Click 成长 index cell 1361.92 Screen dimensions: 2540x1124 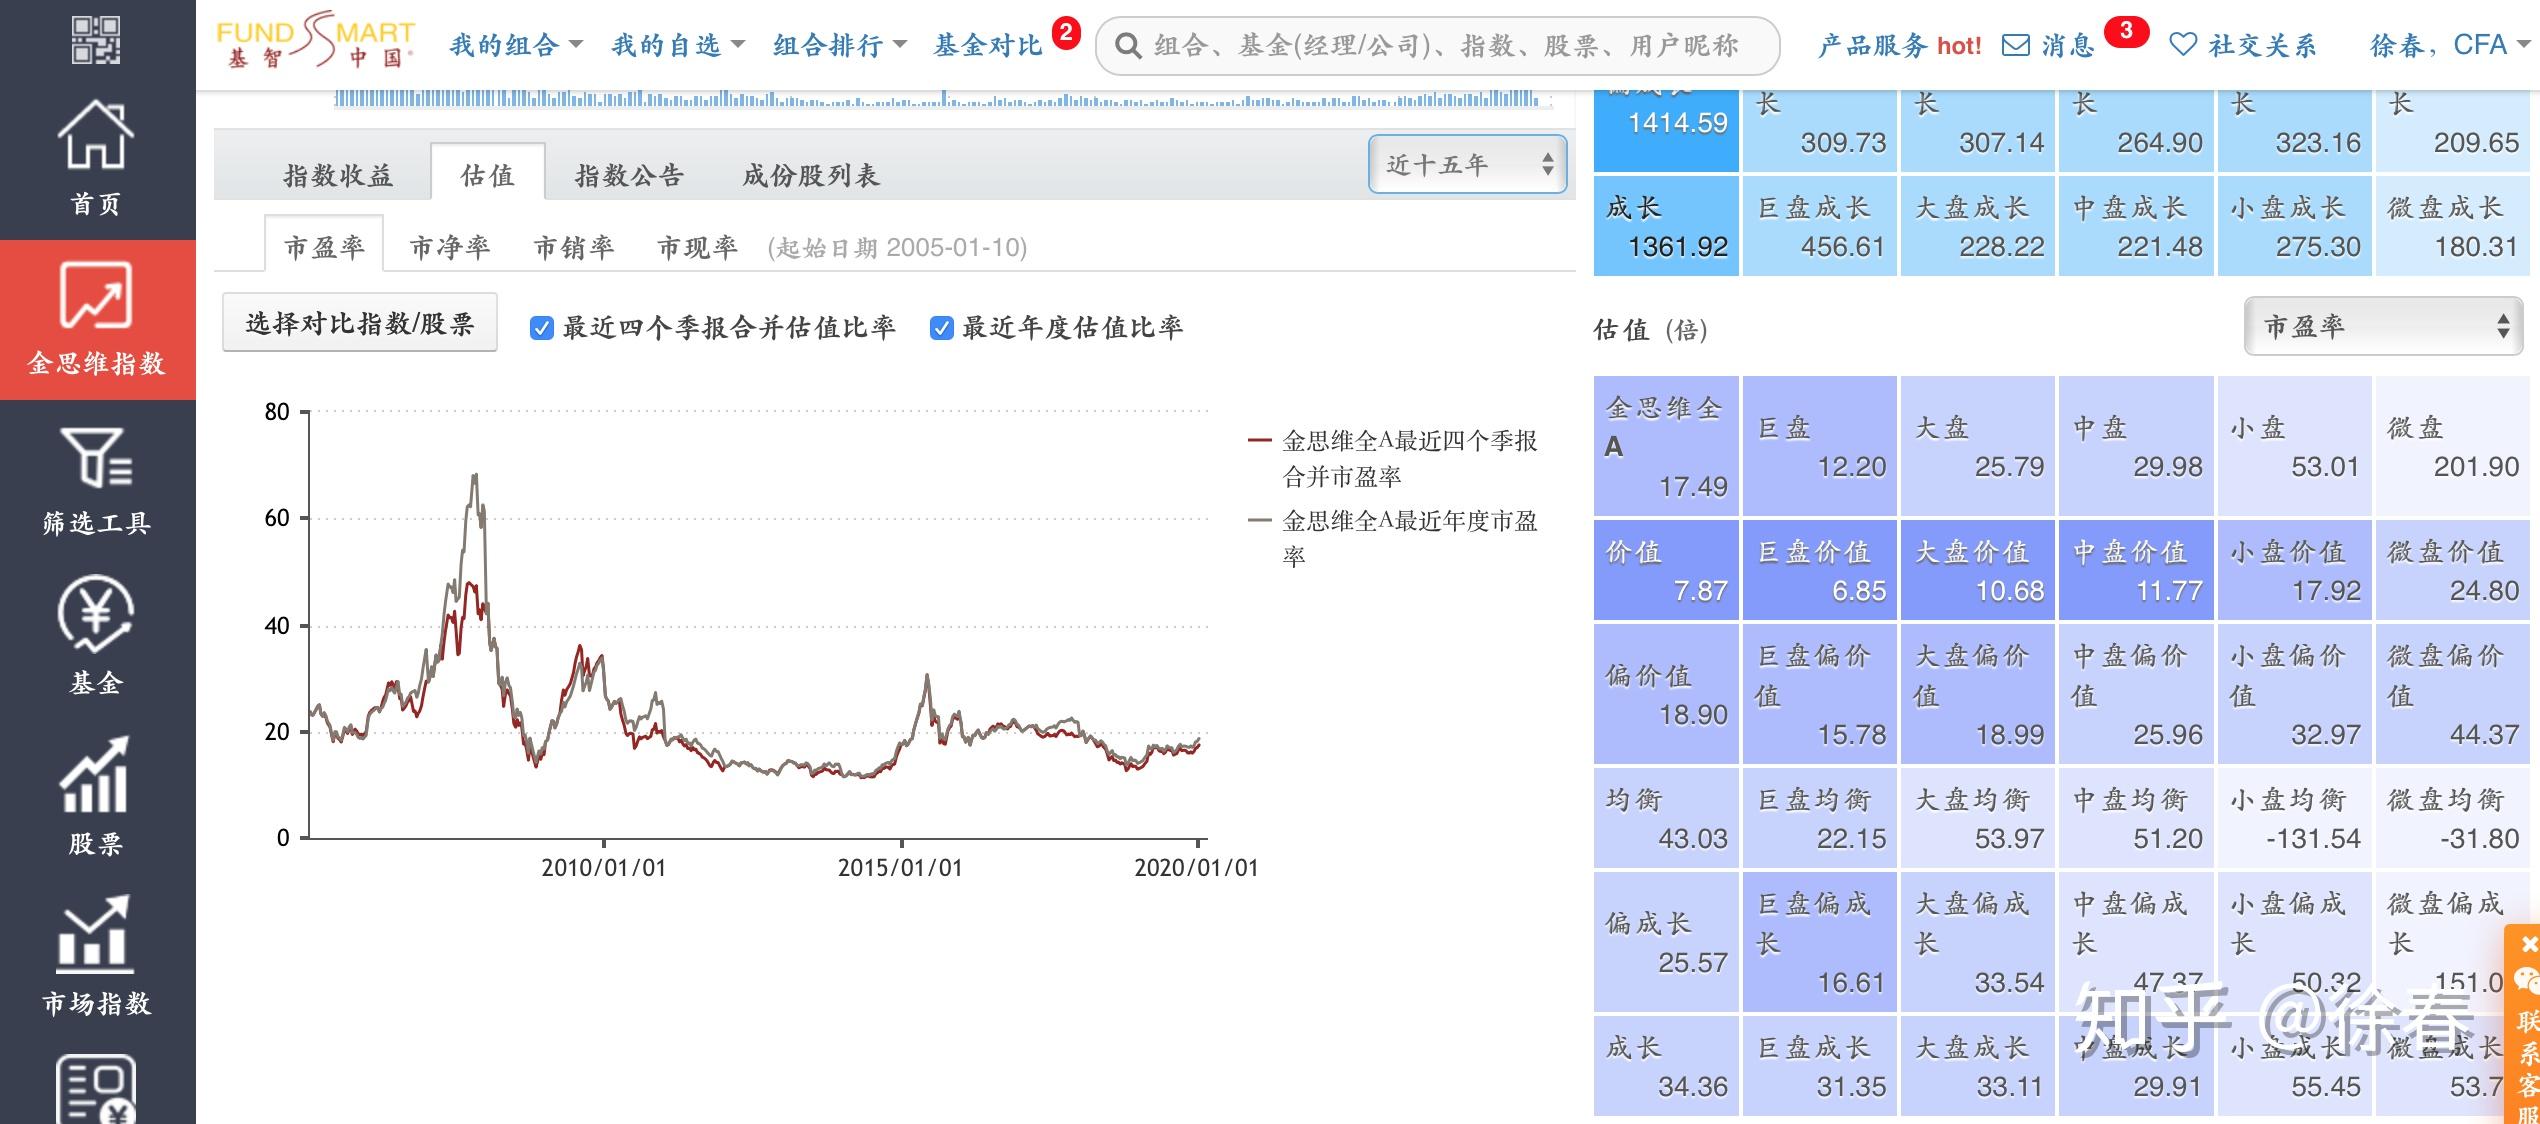(x=1666, y=226)
